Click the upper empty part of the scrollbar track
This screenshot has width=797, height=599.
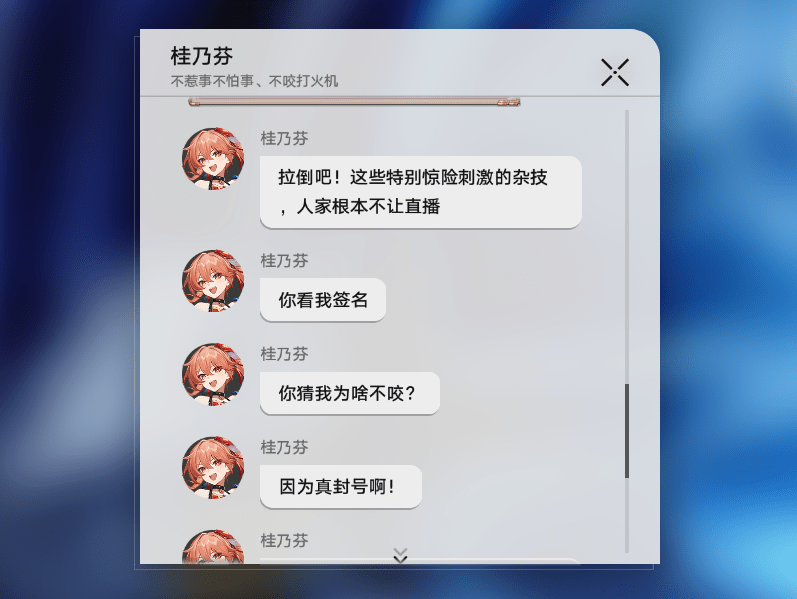click(x=627, y=247)
